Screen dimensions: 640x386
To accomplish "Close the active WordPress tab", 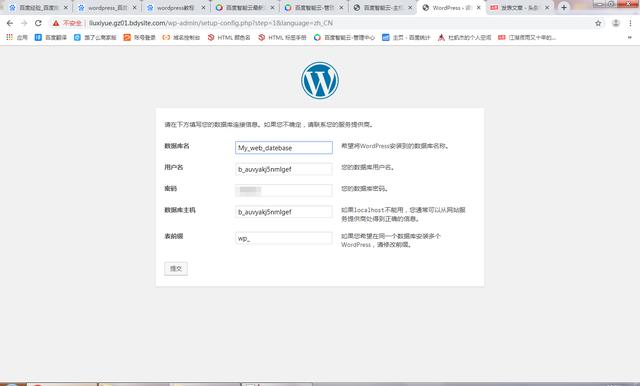I will pyautogui.click(x=478, y=7).
